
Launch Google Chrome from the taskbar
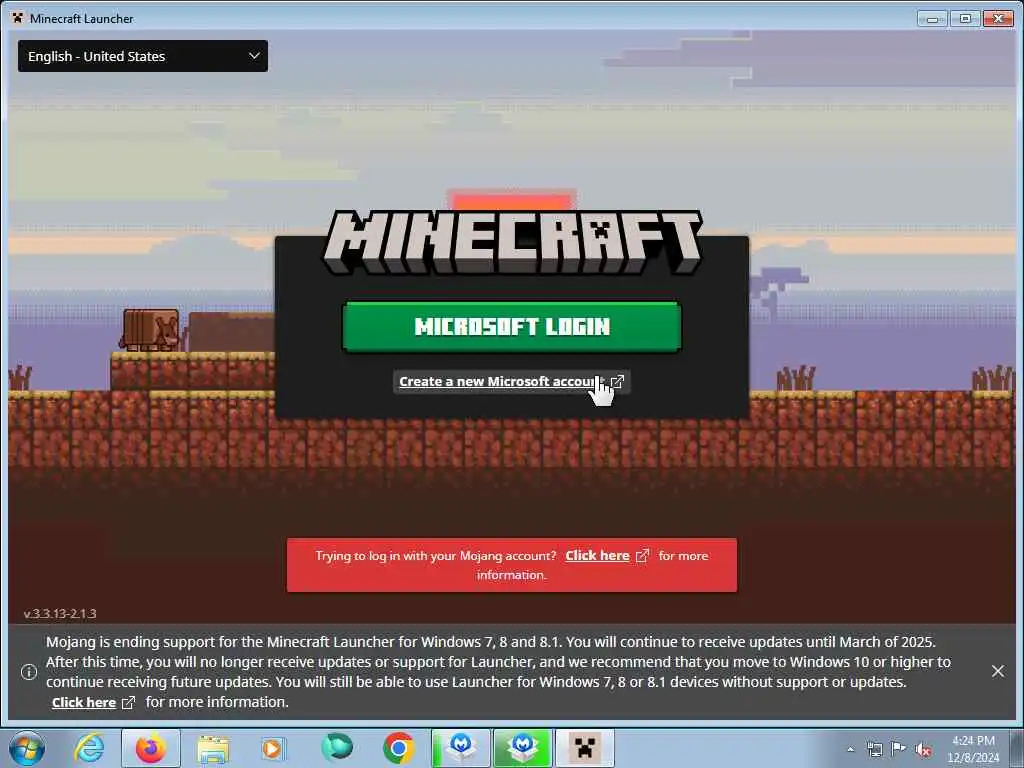pyautogui.click(x=398, y=748)
